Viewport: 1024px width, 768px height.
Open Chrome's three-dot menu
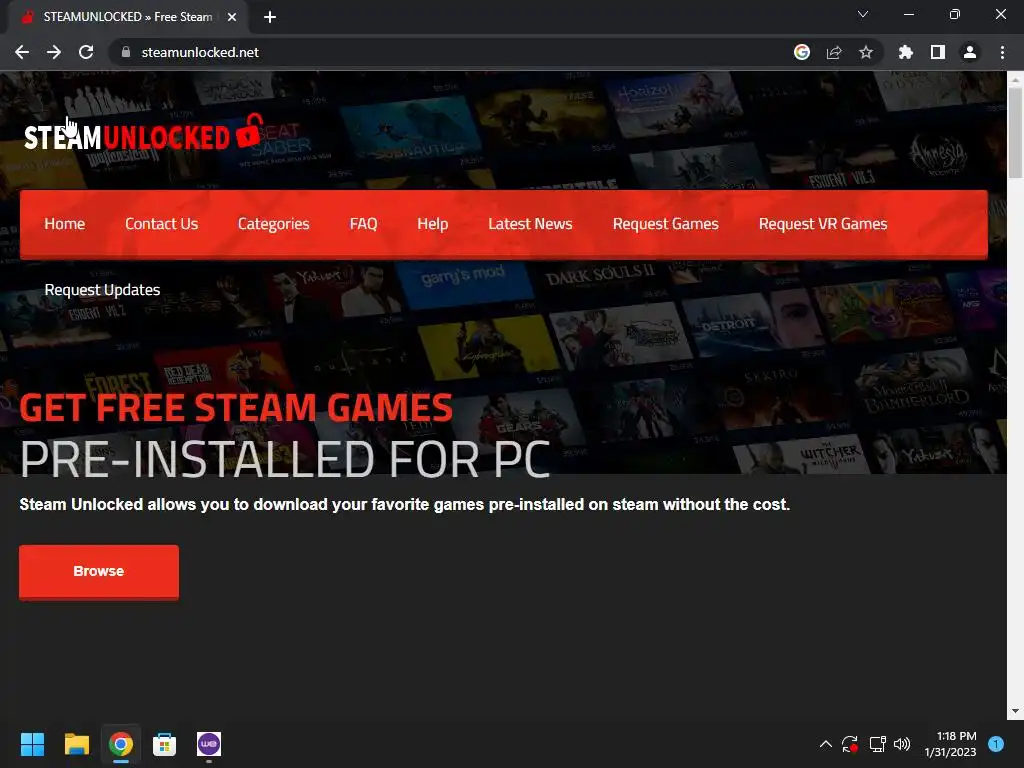(1002, 52)
